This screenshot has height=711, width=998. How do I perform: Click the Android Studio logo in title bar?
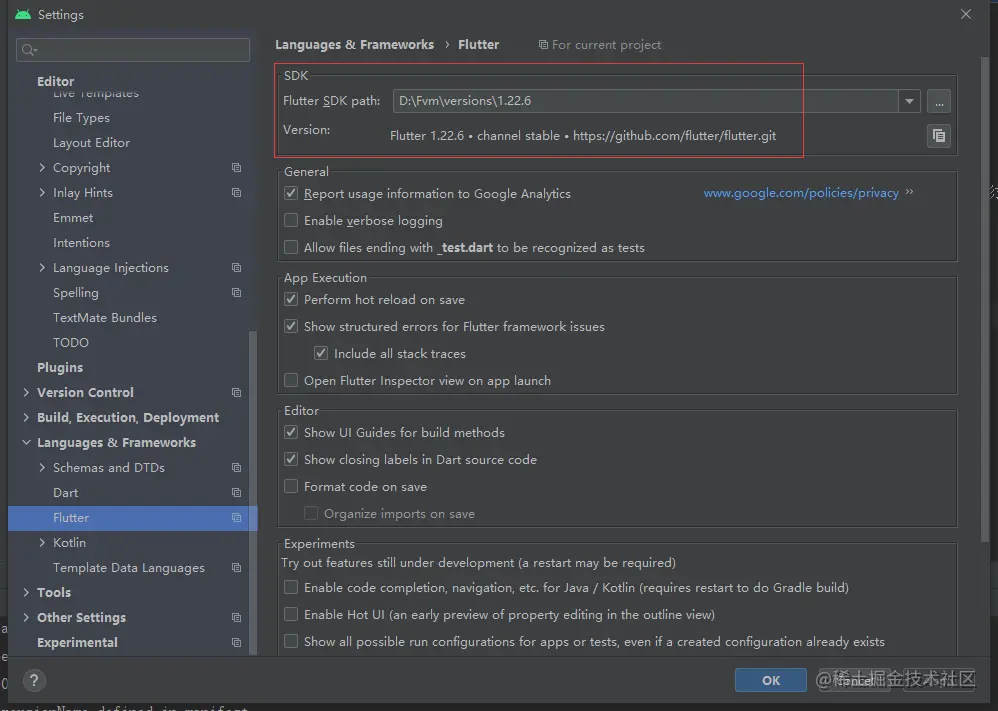[x=23, y=14]
